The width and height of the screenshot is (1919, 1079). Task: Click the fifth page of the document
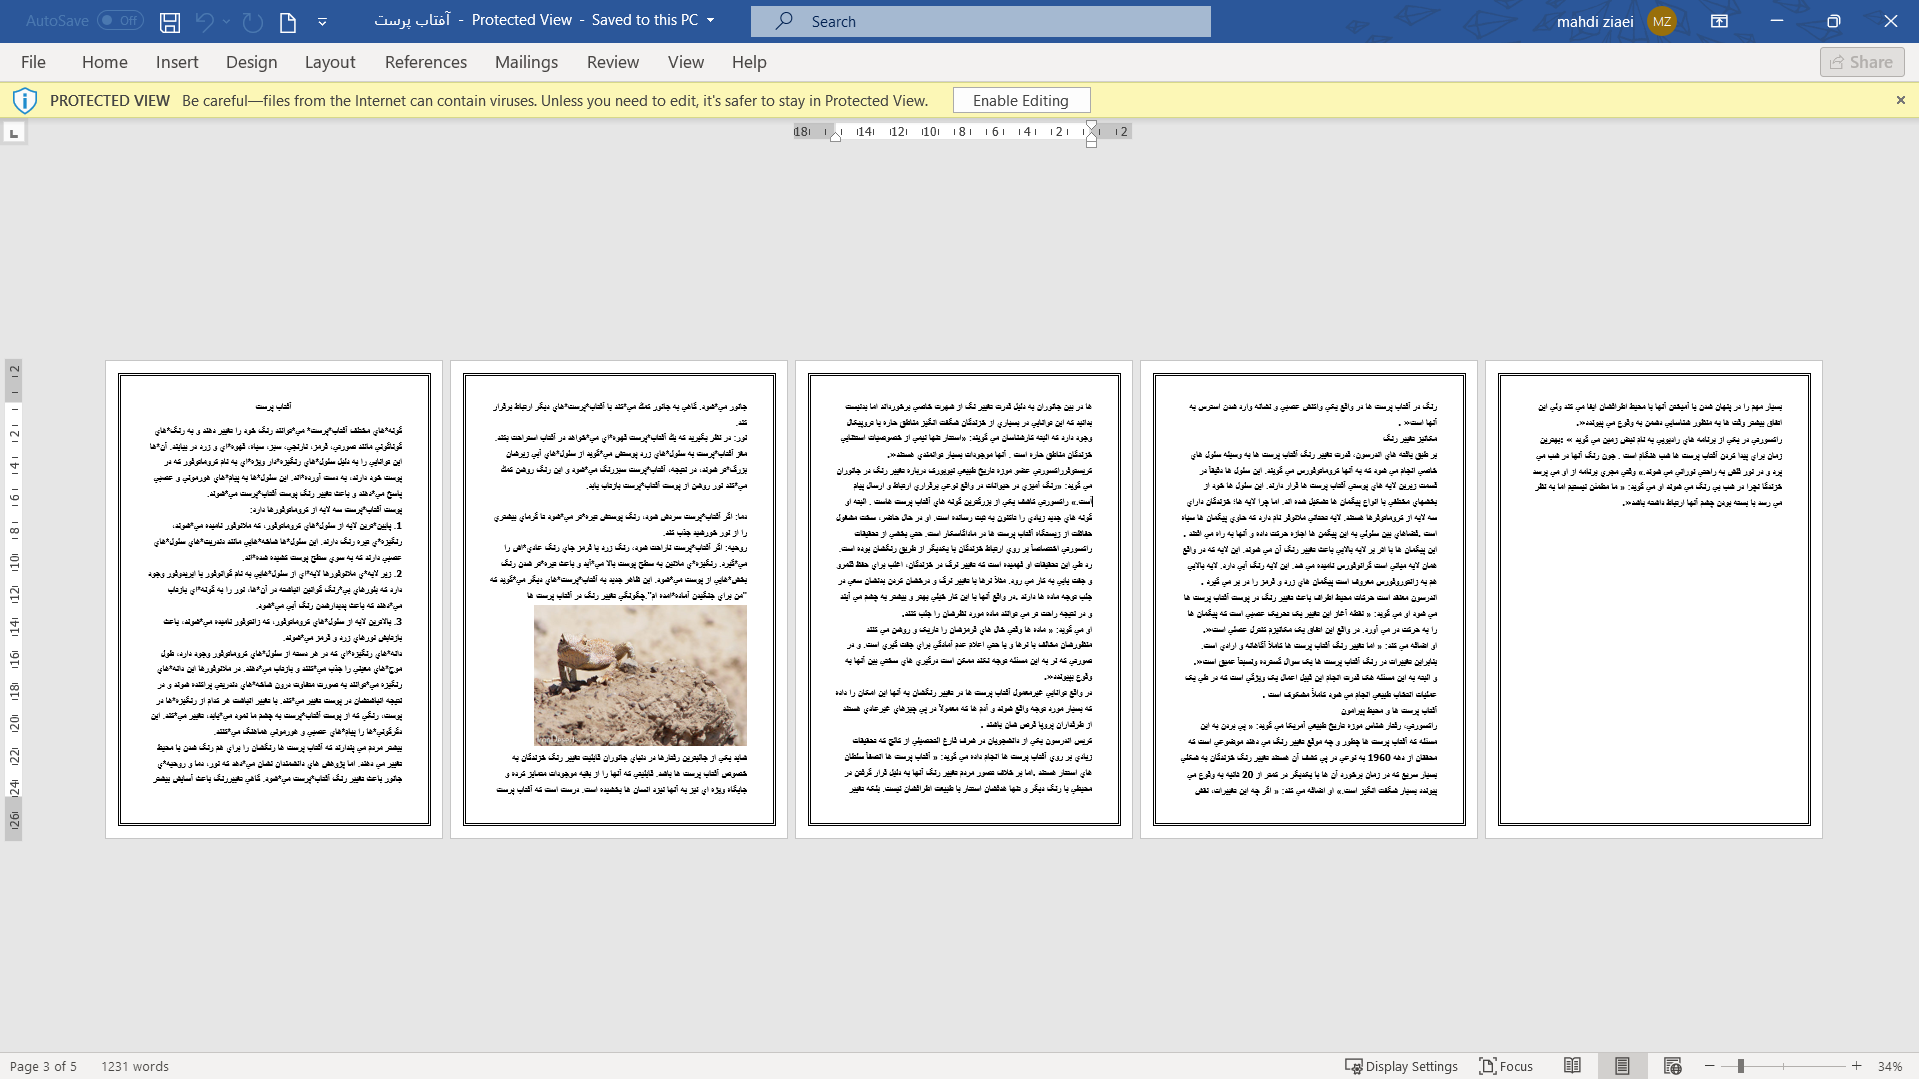1654,599
